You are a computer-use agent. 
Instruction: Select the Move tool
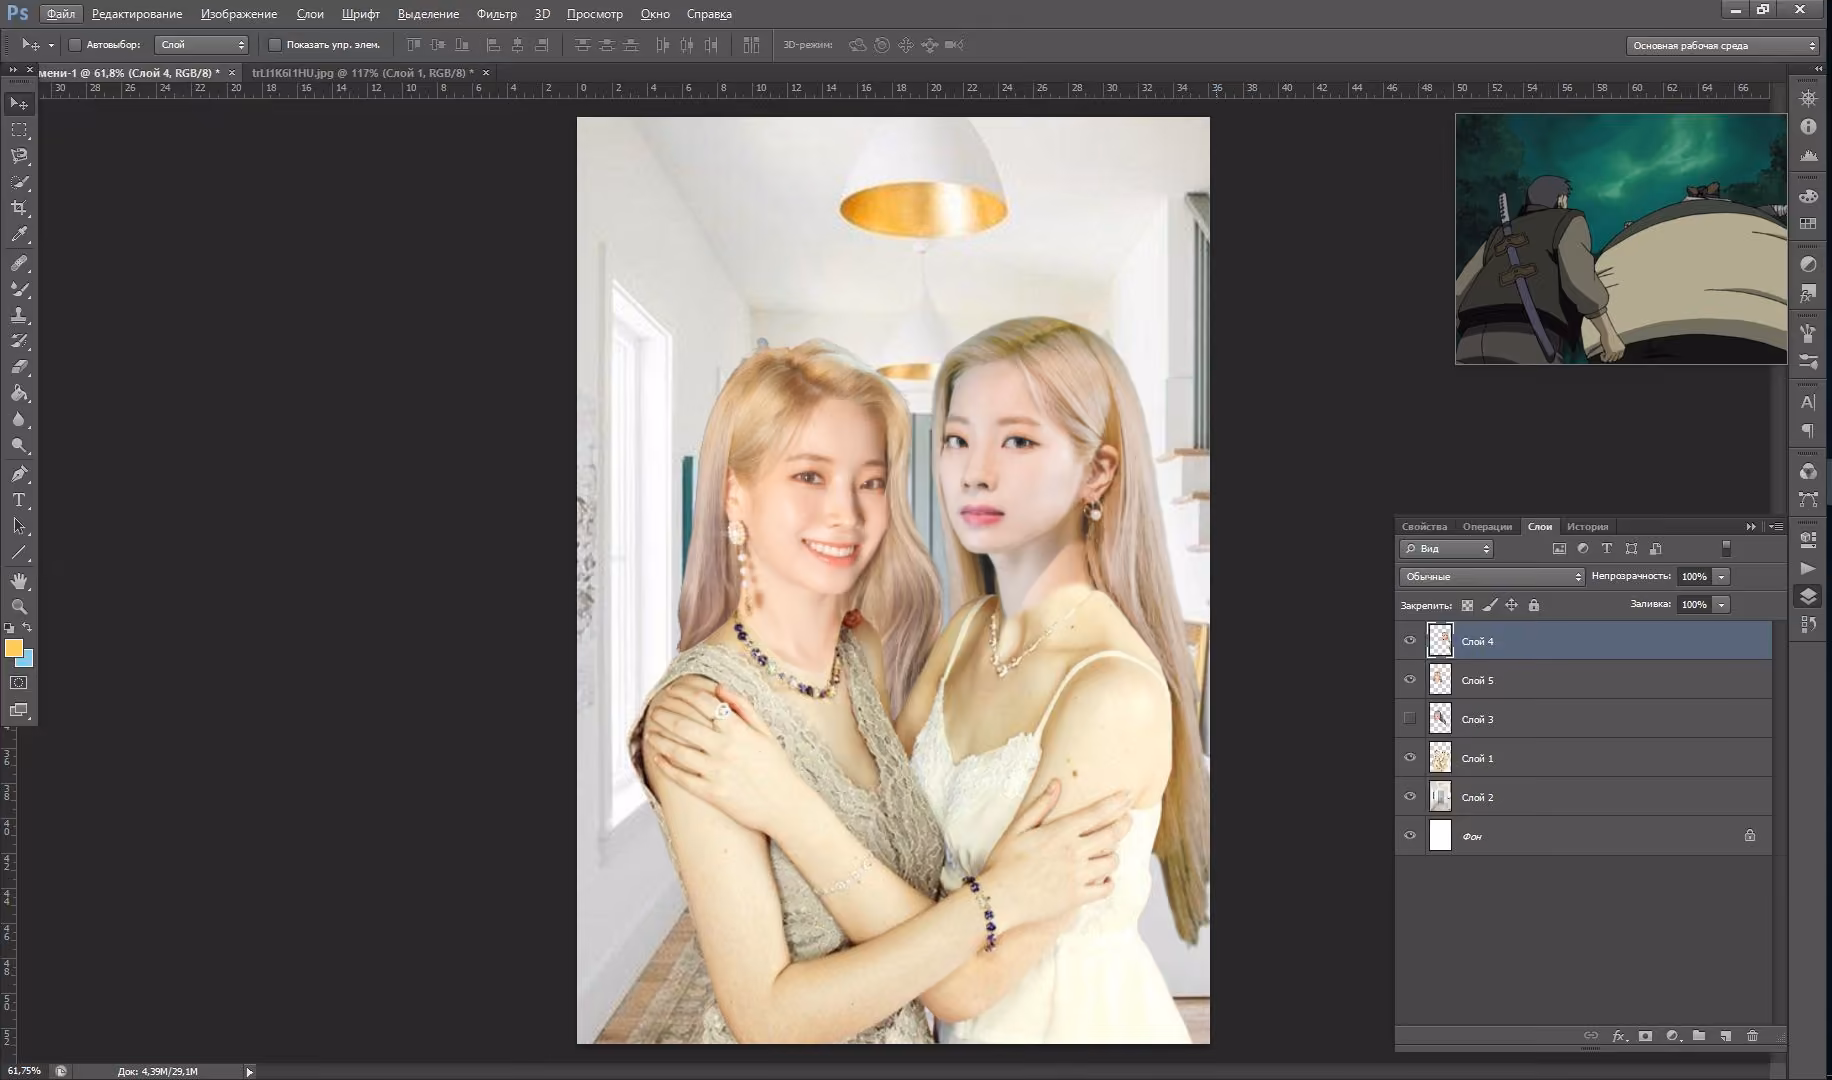19,104
